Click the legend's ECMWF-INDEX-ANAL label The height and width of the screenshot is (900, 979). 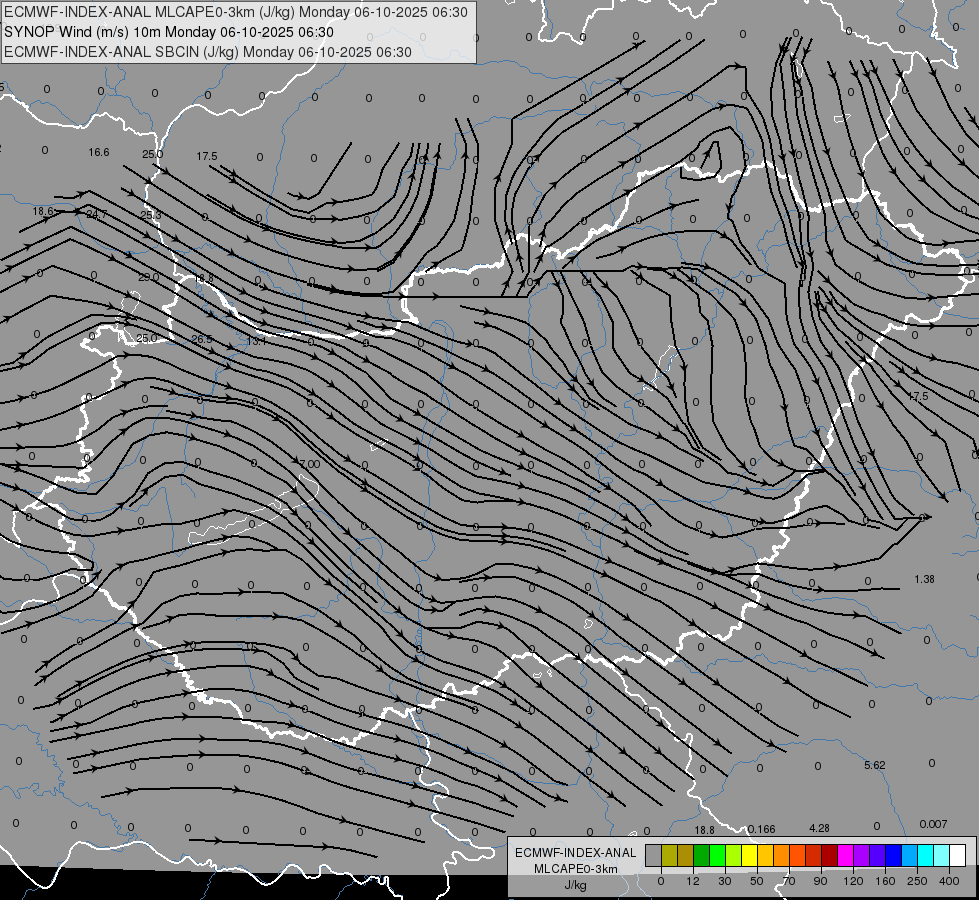click(x=576, y=853)
